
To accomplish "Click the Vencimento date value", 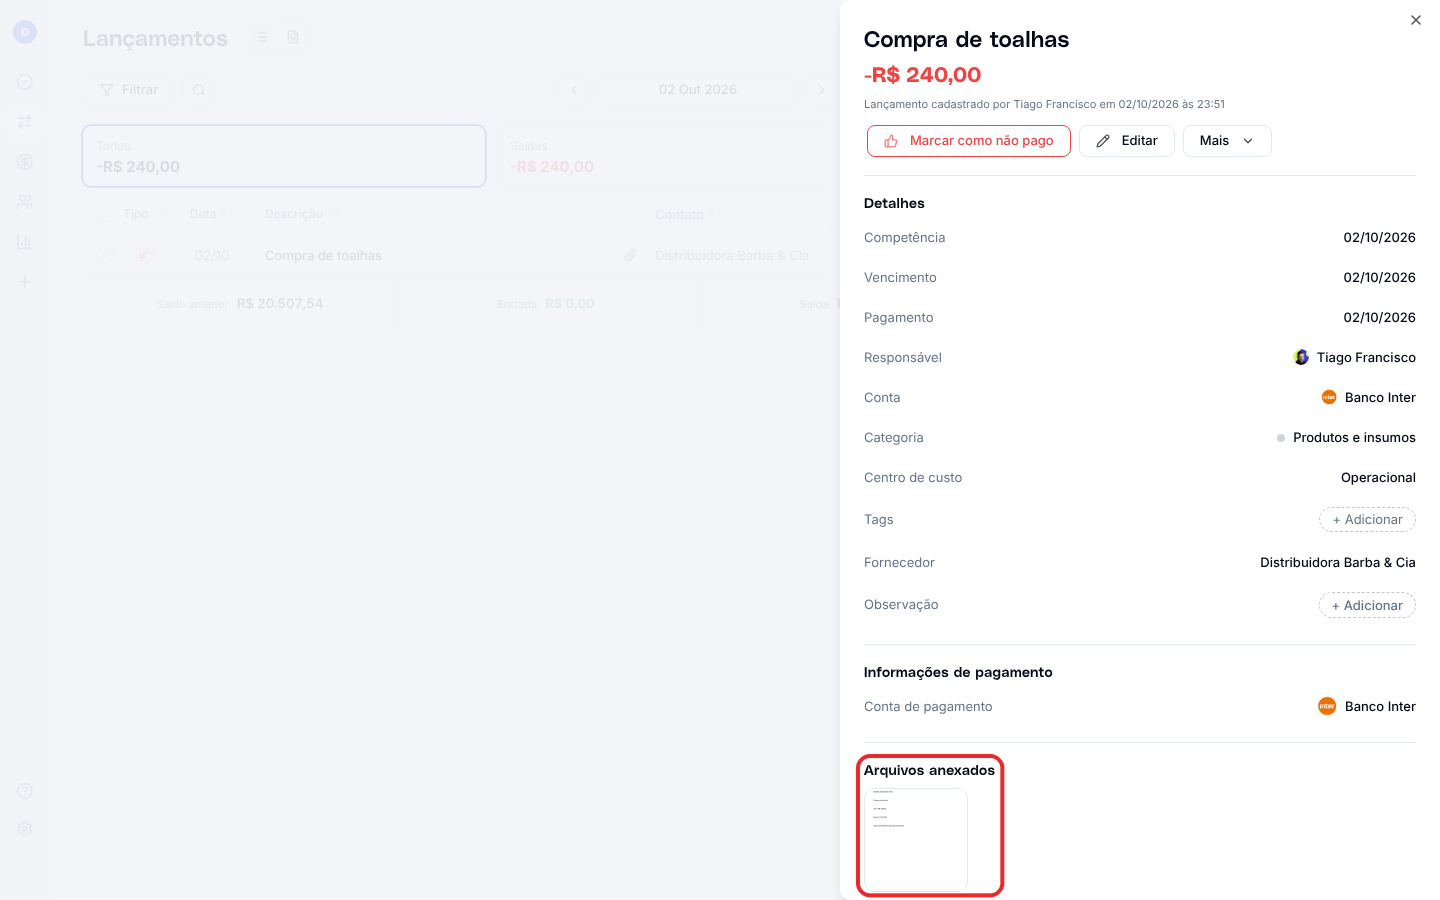I will click(x=1379, y=278).
